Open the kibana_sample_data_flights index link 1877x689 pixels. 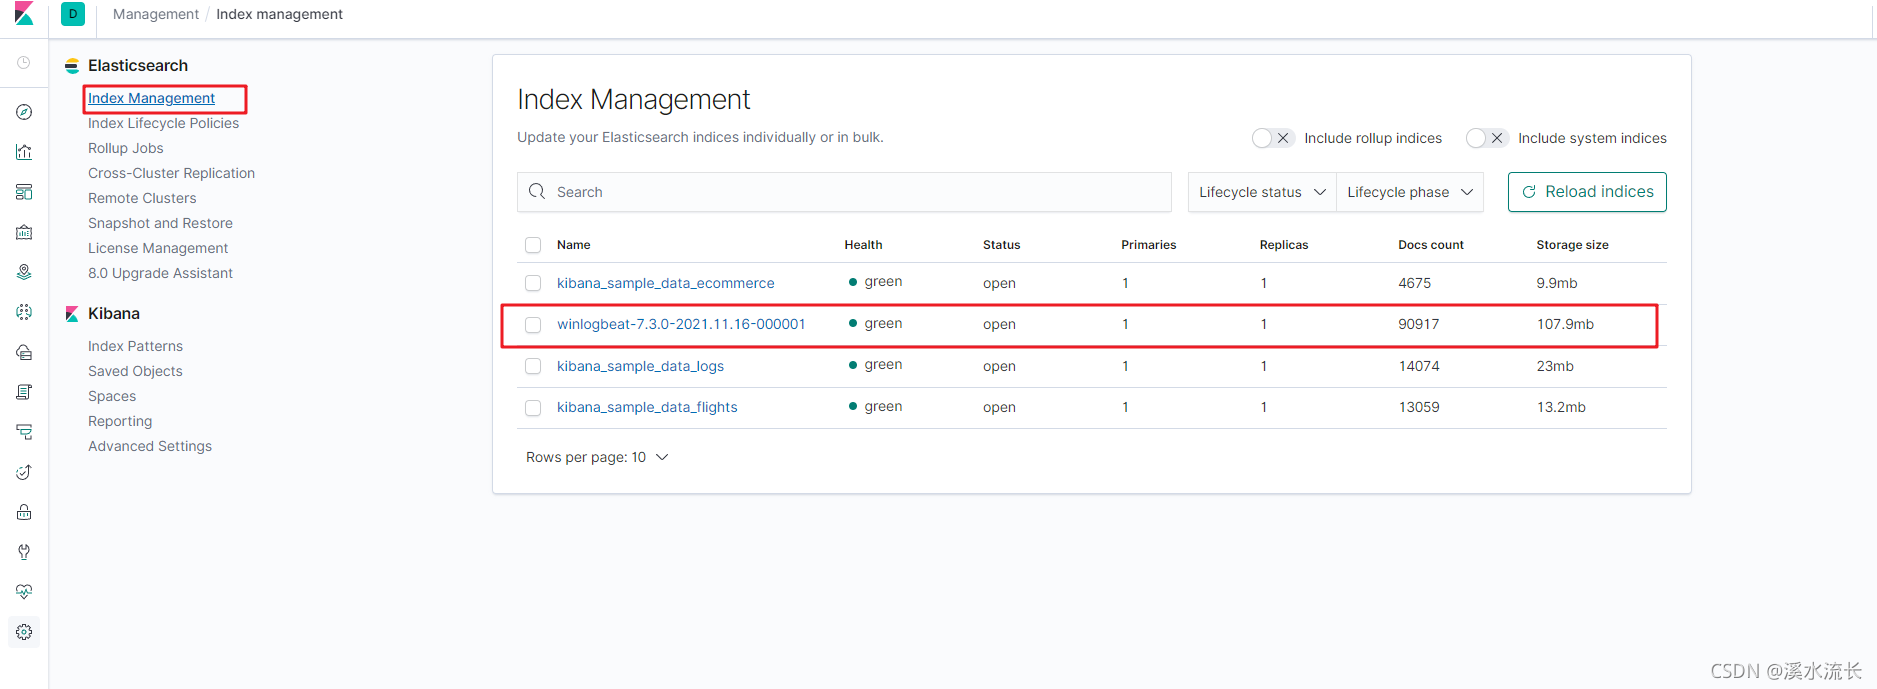coord(647,407)
